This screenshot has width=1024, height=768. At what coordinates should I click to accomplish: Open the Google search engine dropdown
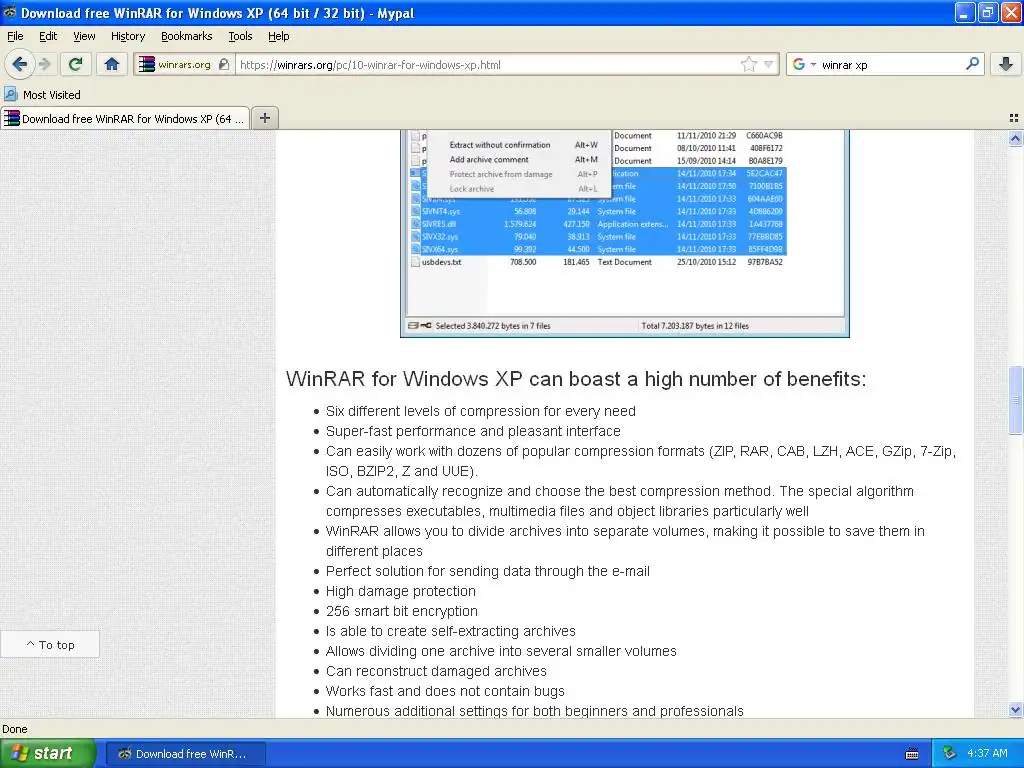point(805,64)
